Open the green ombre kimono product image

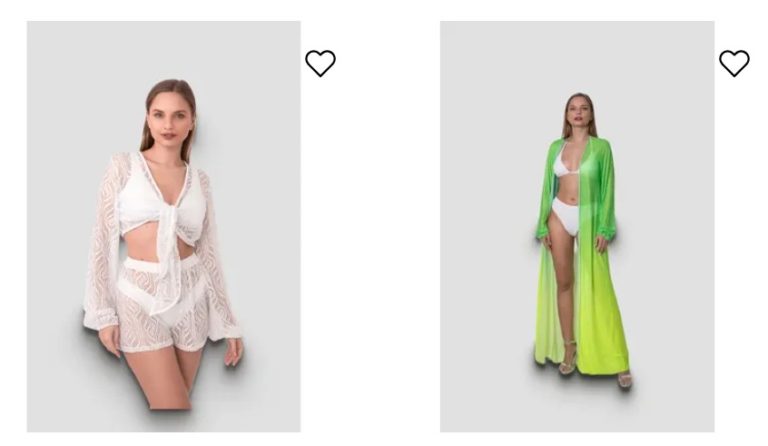(577, 226)
